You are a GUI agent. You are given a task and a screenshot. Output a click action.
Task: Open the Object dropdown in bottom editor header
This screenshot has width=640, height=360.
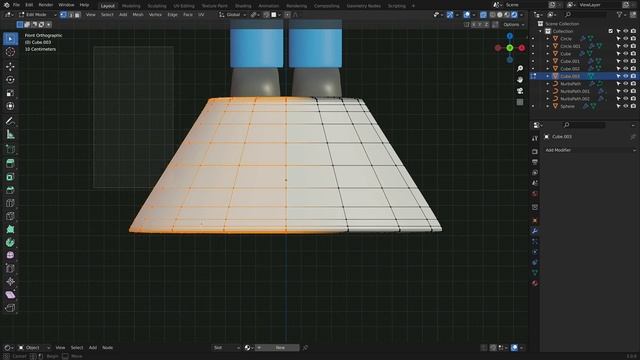[34, 348]
